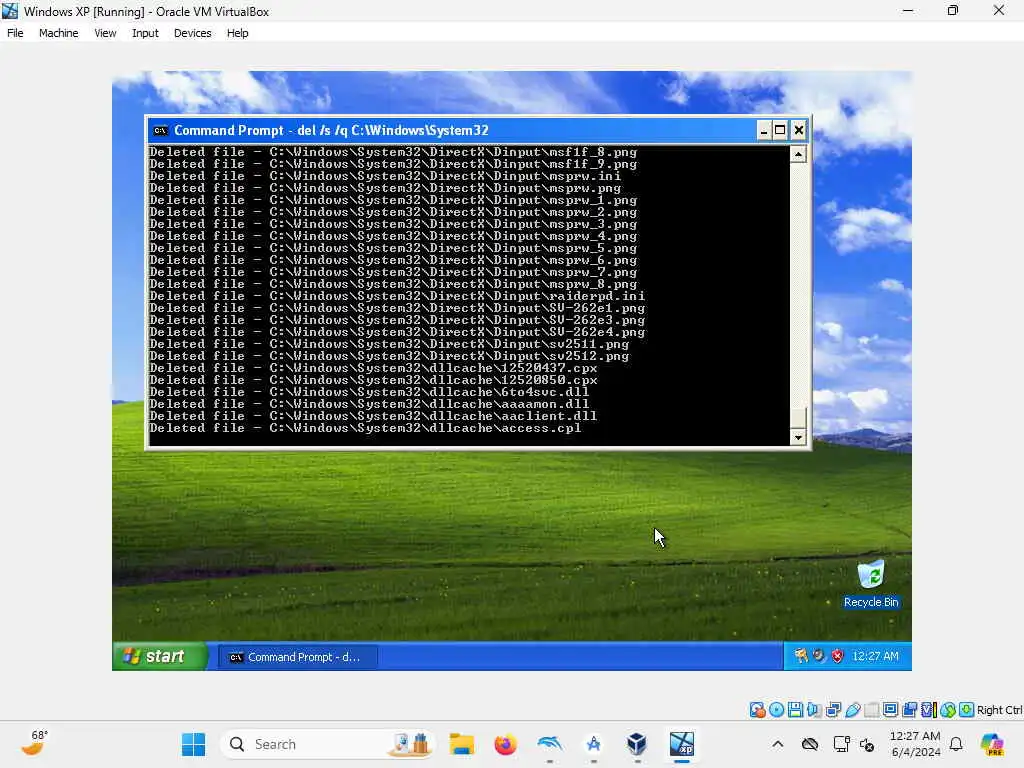Click the muted speaker tray icon
Viewport: 1024px width, 768px height.
click(x=867, y=744)
